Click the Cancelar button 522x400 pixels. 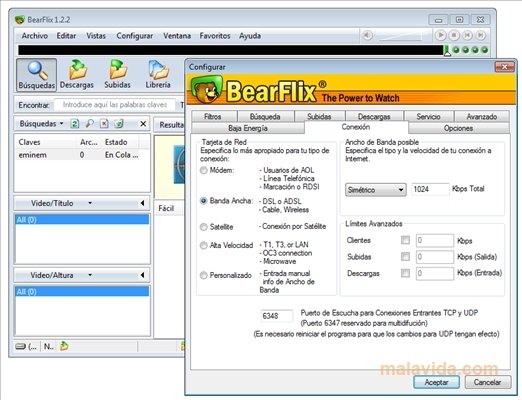[x=488, y=382]
